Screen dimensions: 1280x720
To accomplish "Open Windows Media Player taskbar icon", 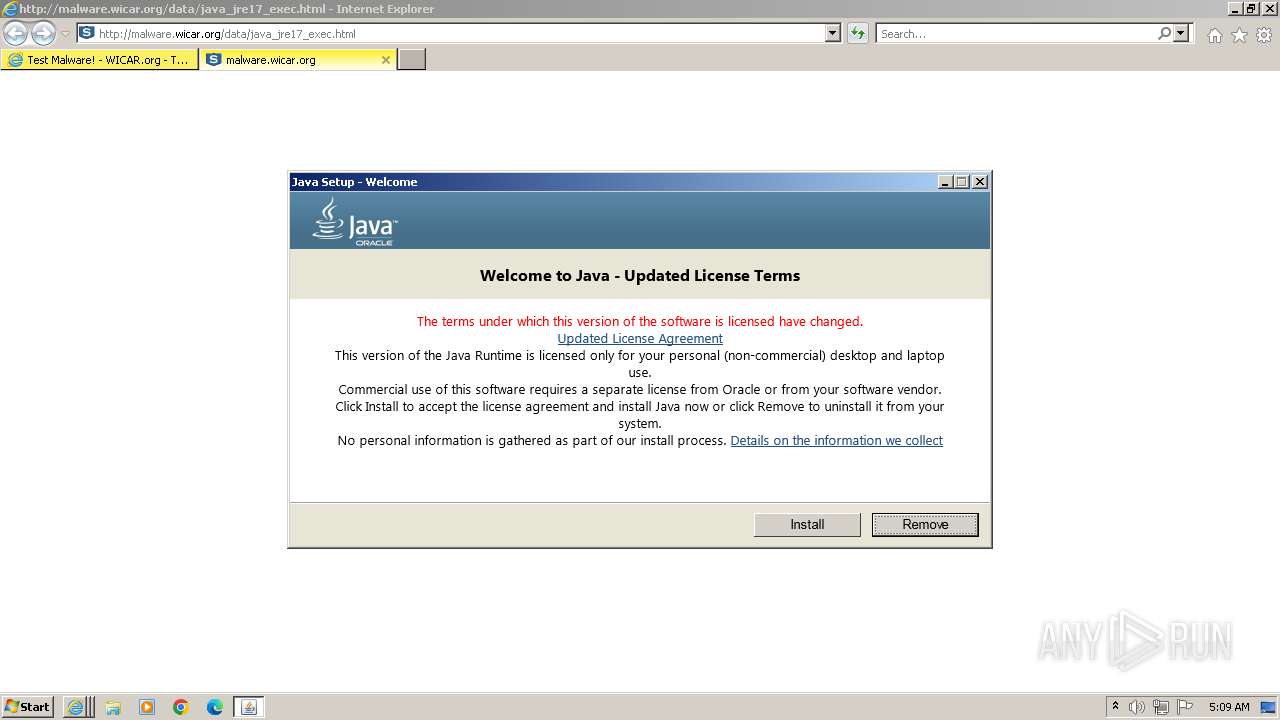I will (147, 707).
